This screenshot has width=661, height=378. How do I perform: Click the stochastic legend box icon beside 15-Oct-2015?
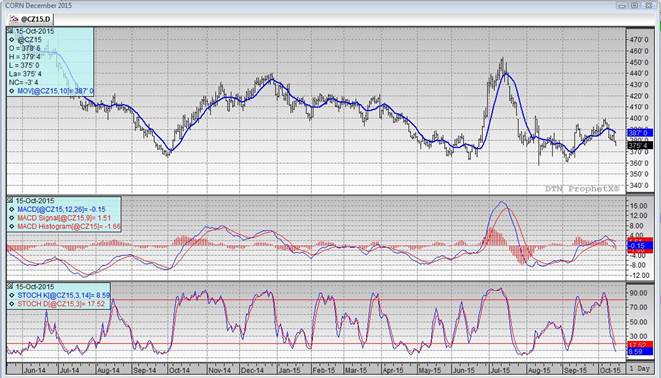coord(11,287)
